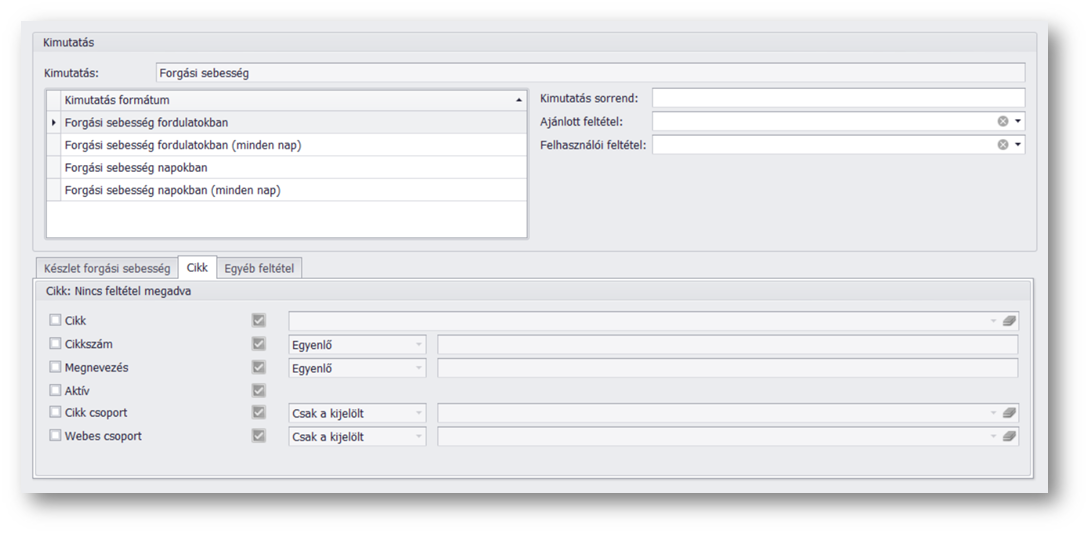Check the Webes csoport checkbox
Viewport: 1090px width, 535px height.
55,436
